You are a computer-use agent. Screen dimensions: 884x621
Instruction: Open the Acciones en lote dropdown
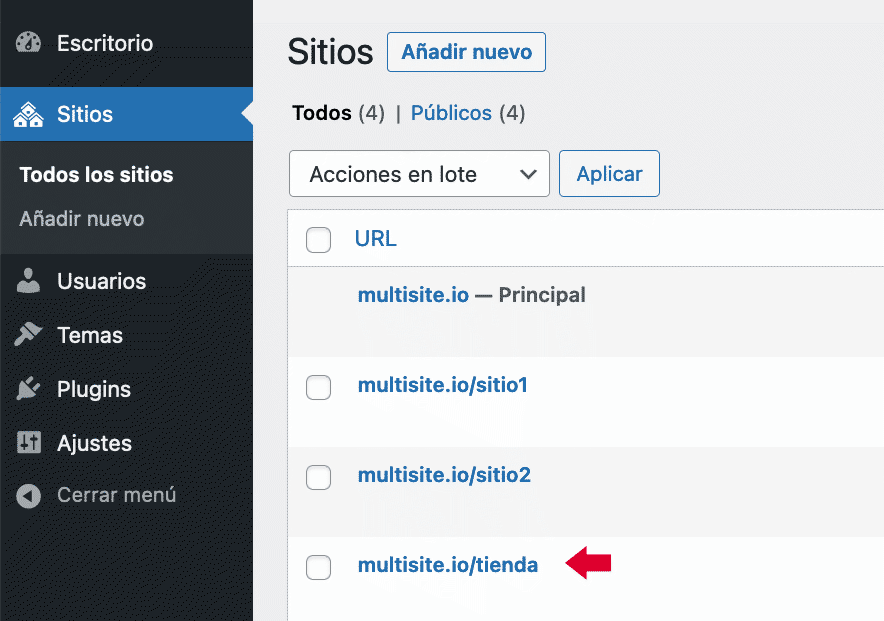(x=419, y=174)
